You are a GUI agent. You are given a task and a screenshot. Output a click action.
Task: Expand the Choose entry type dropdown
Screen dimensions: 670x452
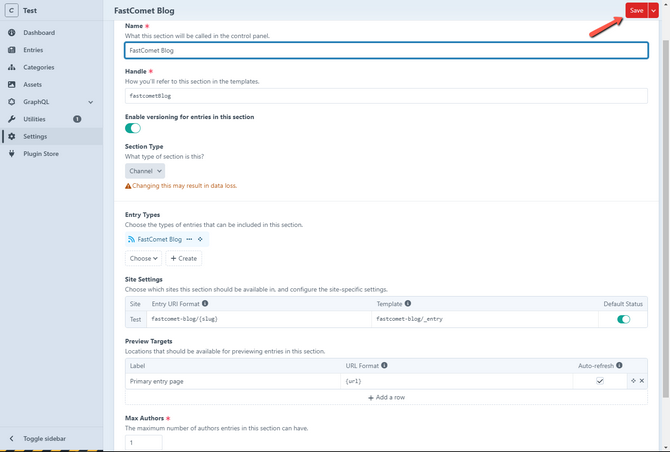pos(144,258)
